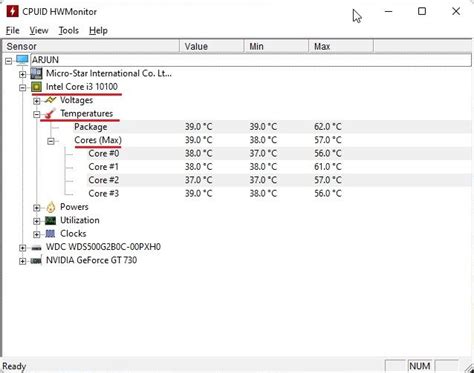Select the Core #0 row

tap(279, 153)
